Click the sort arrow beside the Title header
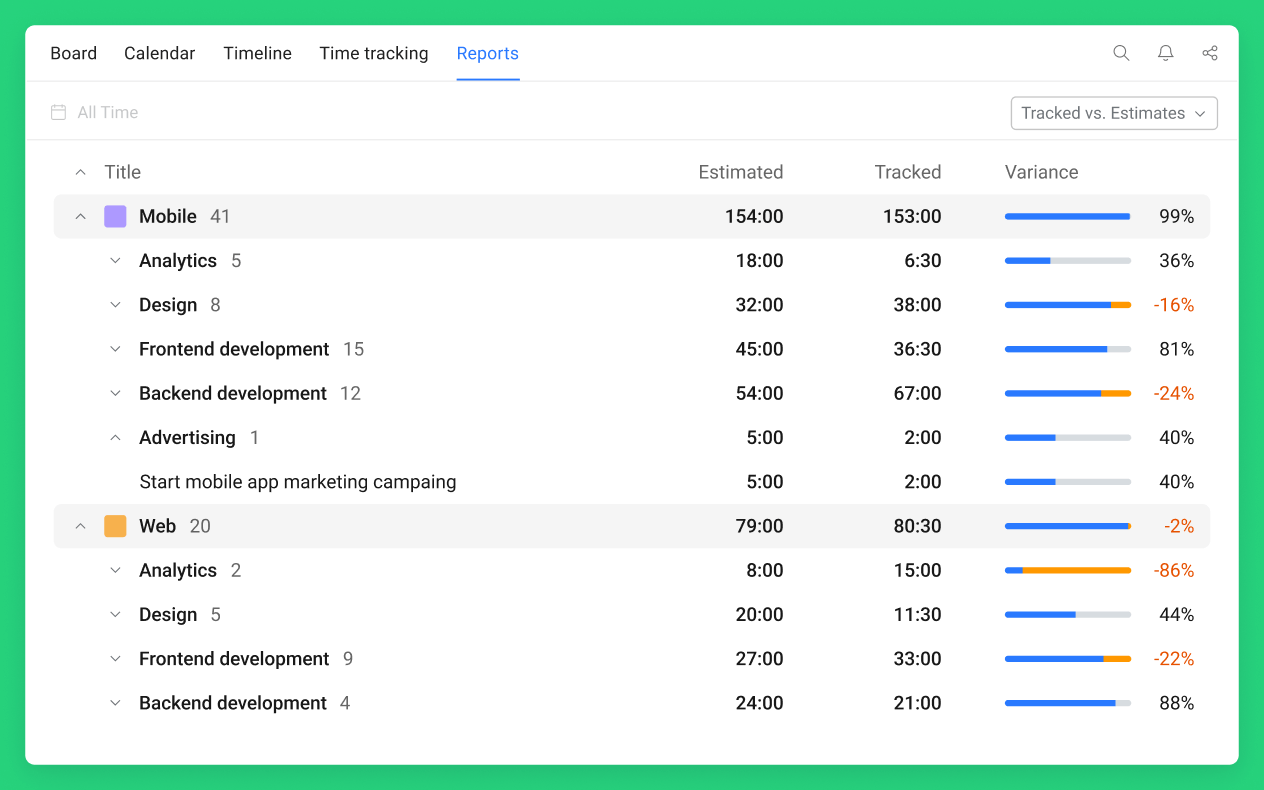The width and height of the screenshot is (1264, 790). pos(80,171)
